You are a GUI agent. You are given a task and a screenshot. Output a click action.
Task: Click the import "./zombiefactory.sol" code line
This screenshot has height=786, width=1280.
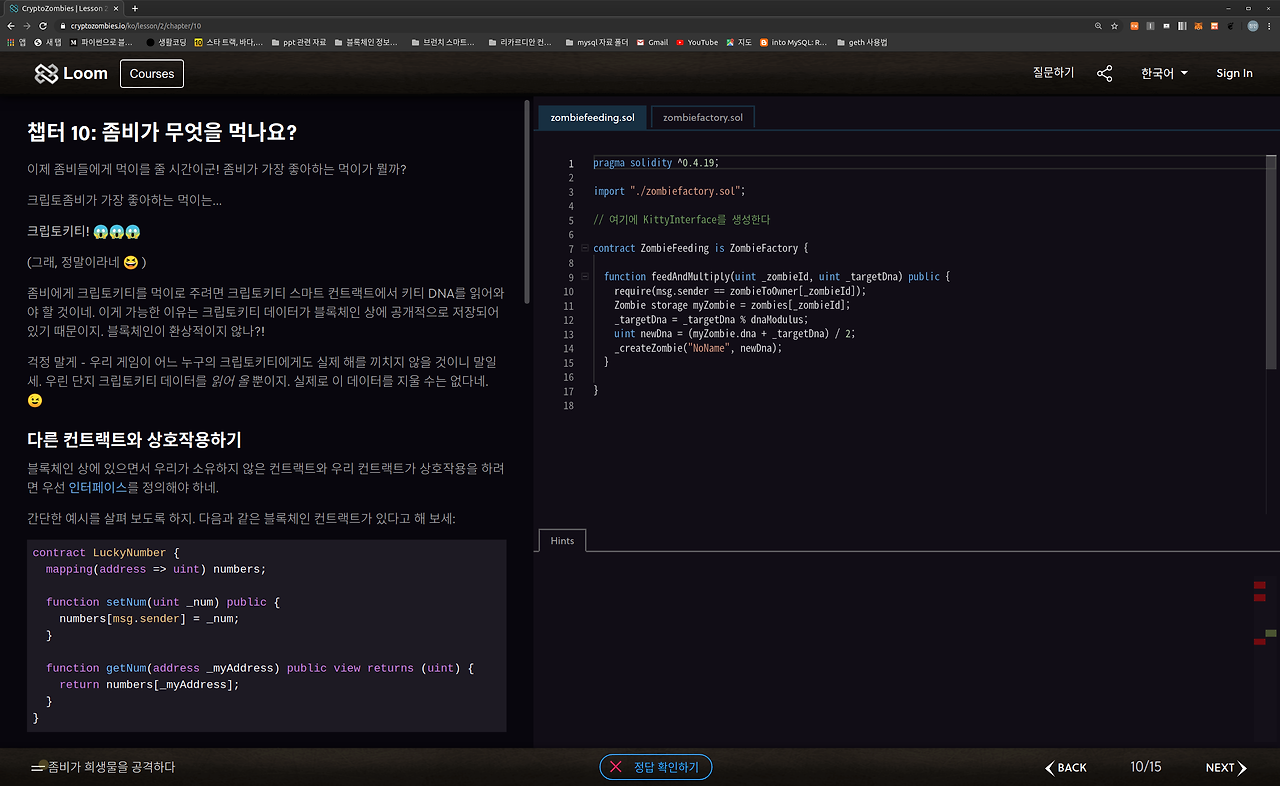tap(669, 191)
